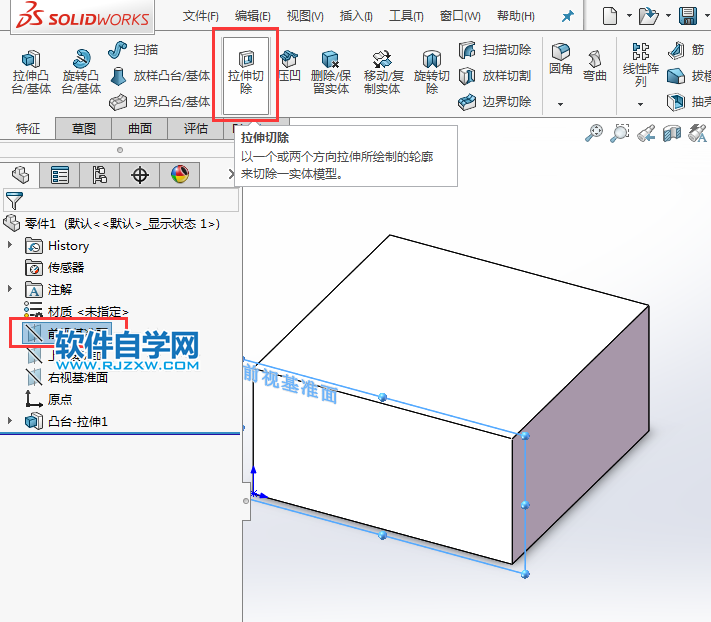Switch to the 曲面 ribbon tab
The image size is (711, 622).
coord(140,129)
